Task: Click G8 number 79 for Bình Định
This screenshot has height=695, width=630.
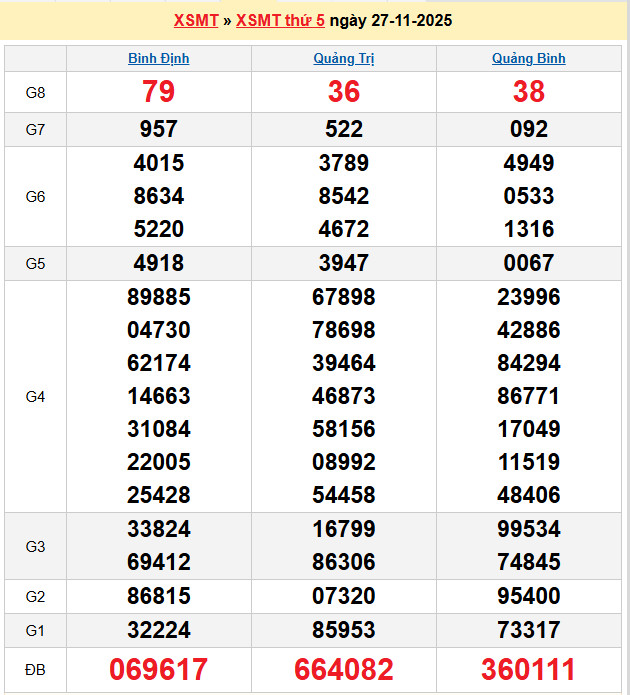Action: [158, 92]
